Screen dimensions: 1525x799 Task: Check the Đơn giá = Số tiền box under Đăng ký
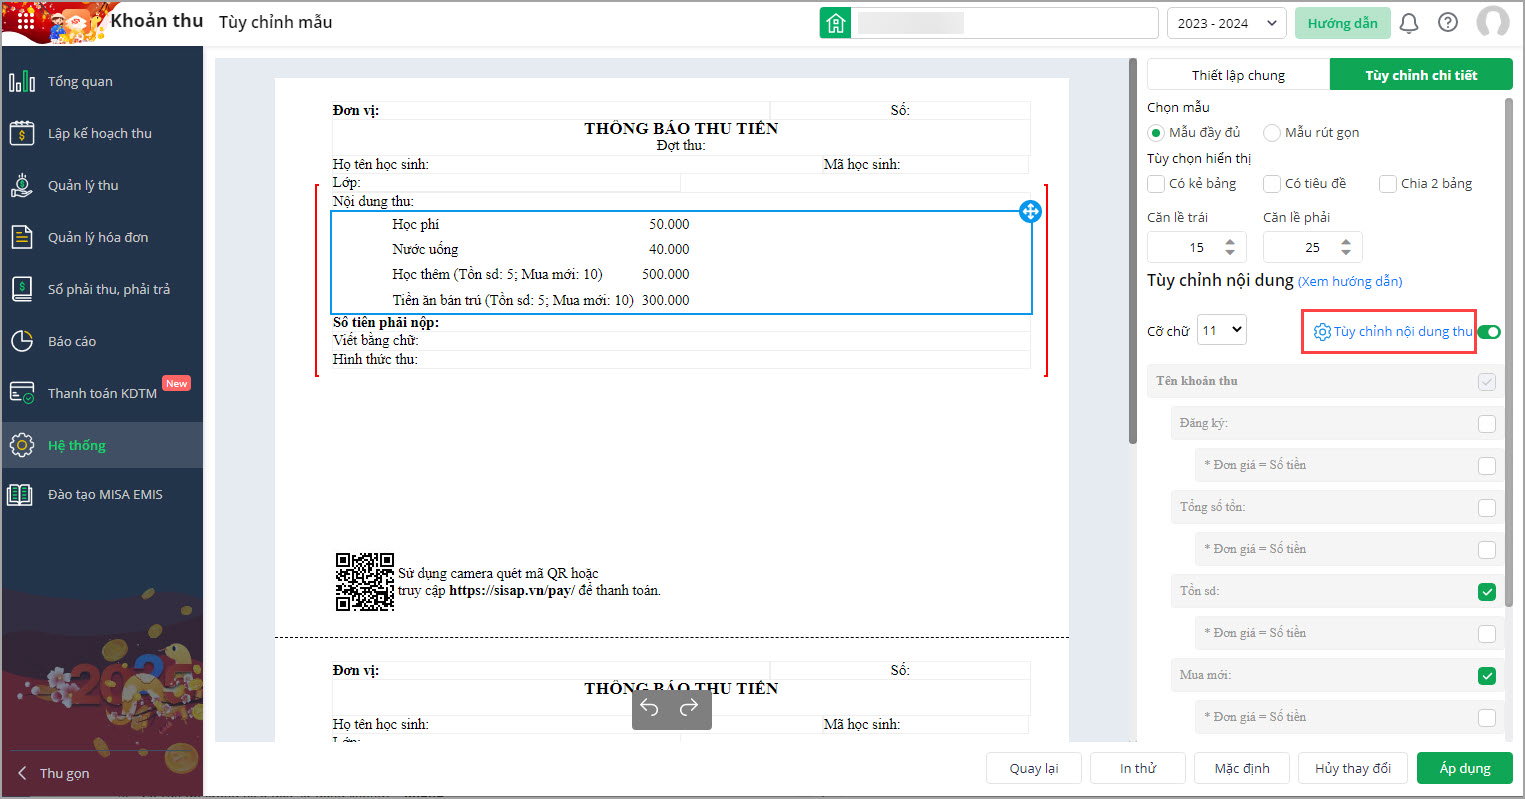click(1487, 466)
